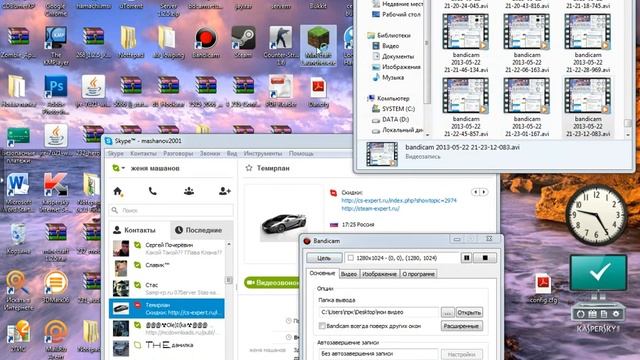The height and width of the screenshot is (360, 640).
Task: Click Bandicam pause recording button
Action: click(x=467, y=258)
